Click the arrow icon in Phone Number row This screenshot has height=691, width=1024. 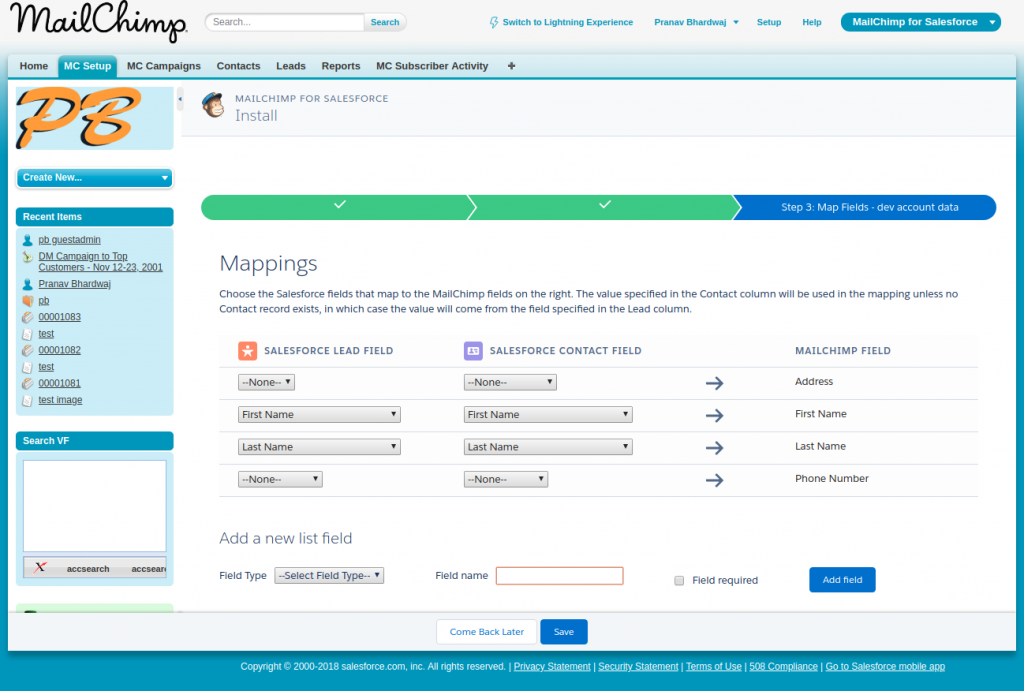tap(714, 480)
